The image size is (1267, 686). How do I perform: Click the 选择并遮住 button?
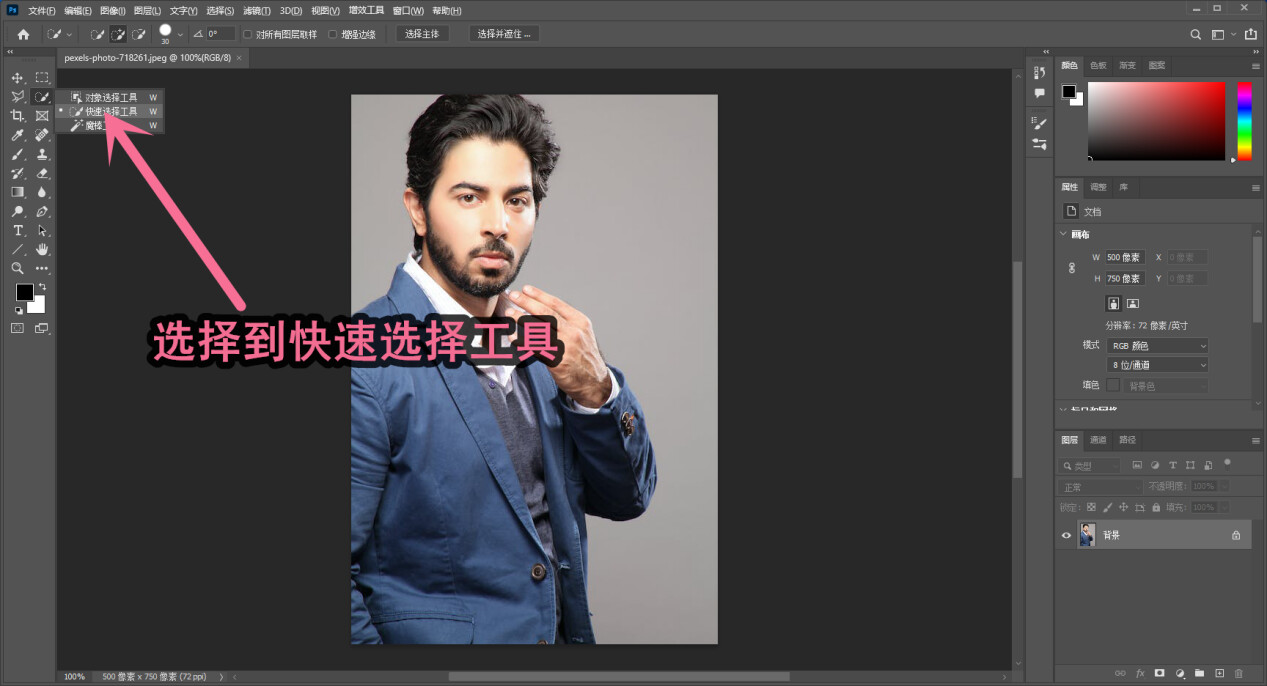click(505, 34)
